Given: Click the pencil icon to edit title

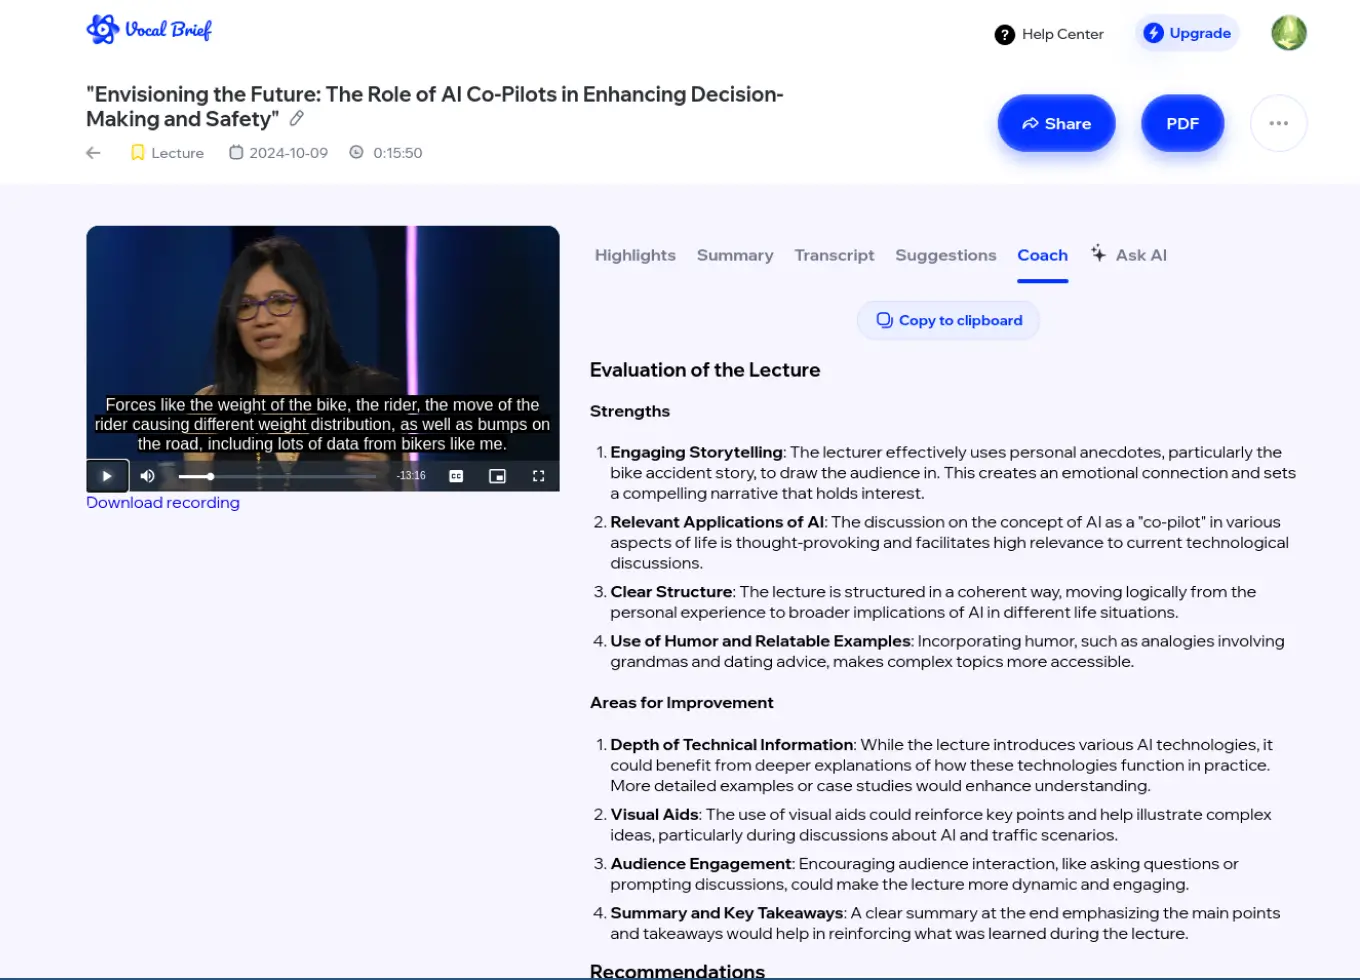Looking at the screenshot, I should pyautogui.click(x=297, y=119).
